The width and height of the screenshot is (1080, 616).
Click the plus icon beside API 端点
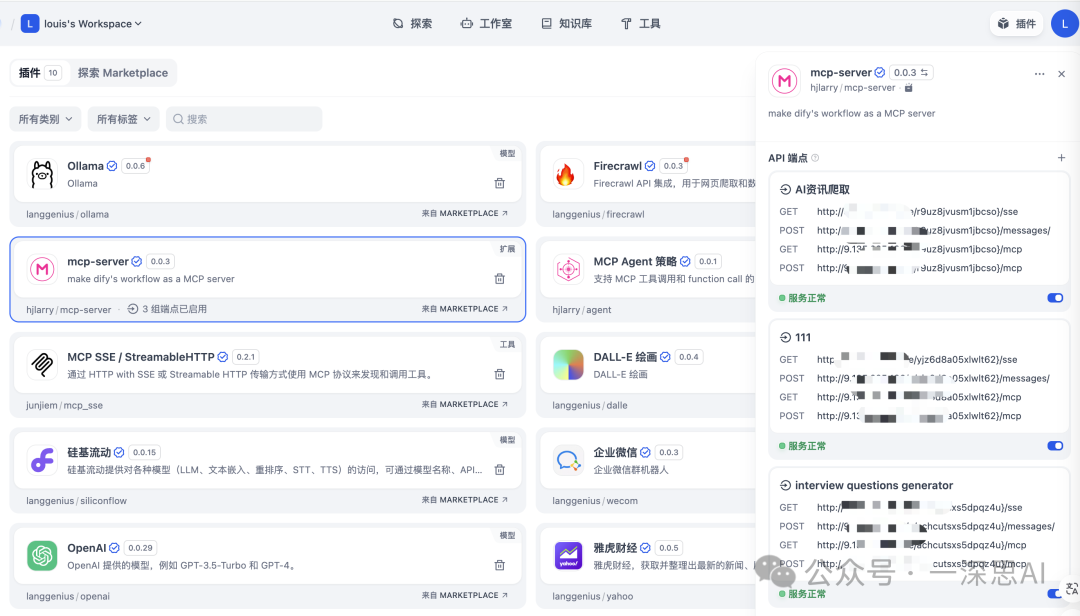click(x=1060, y=157)
